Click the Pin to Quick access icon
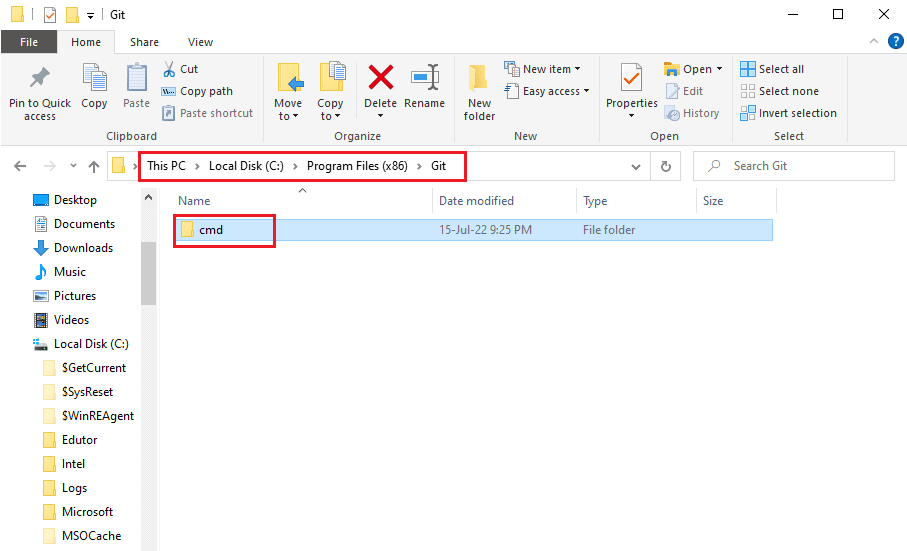The width and height of the screenshot is (907, 551). click(39, 78)
